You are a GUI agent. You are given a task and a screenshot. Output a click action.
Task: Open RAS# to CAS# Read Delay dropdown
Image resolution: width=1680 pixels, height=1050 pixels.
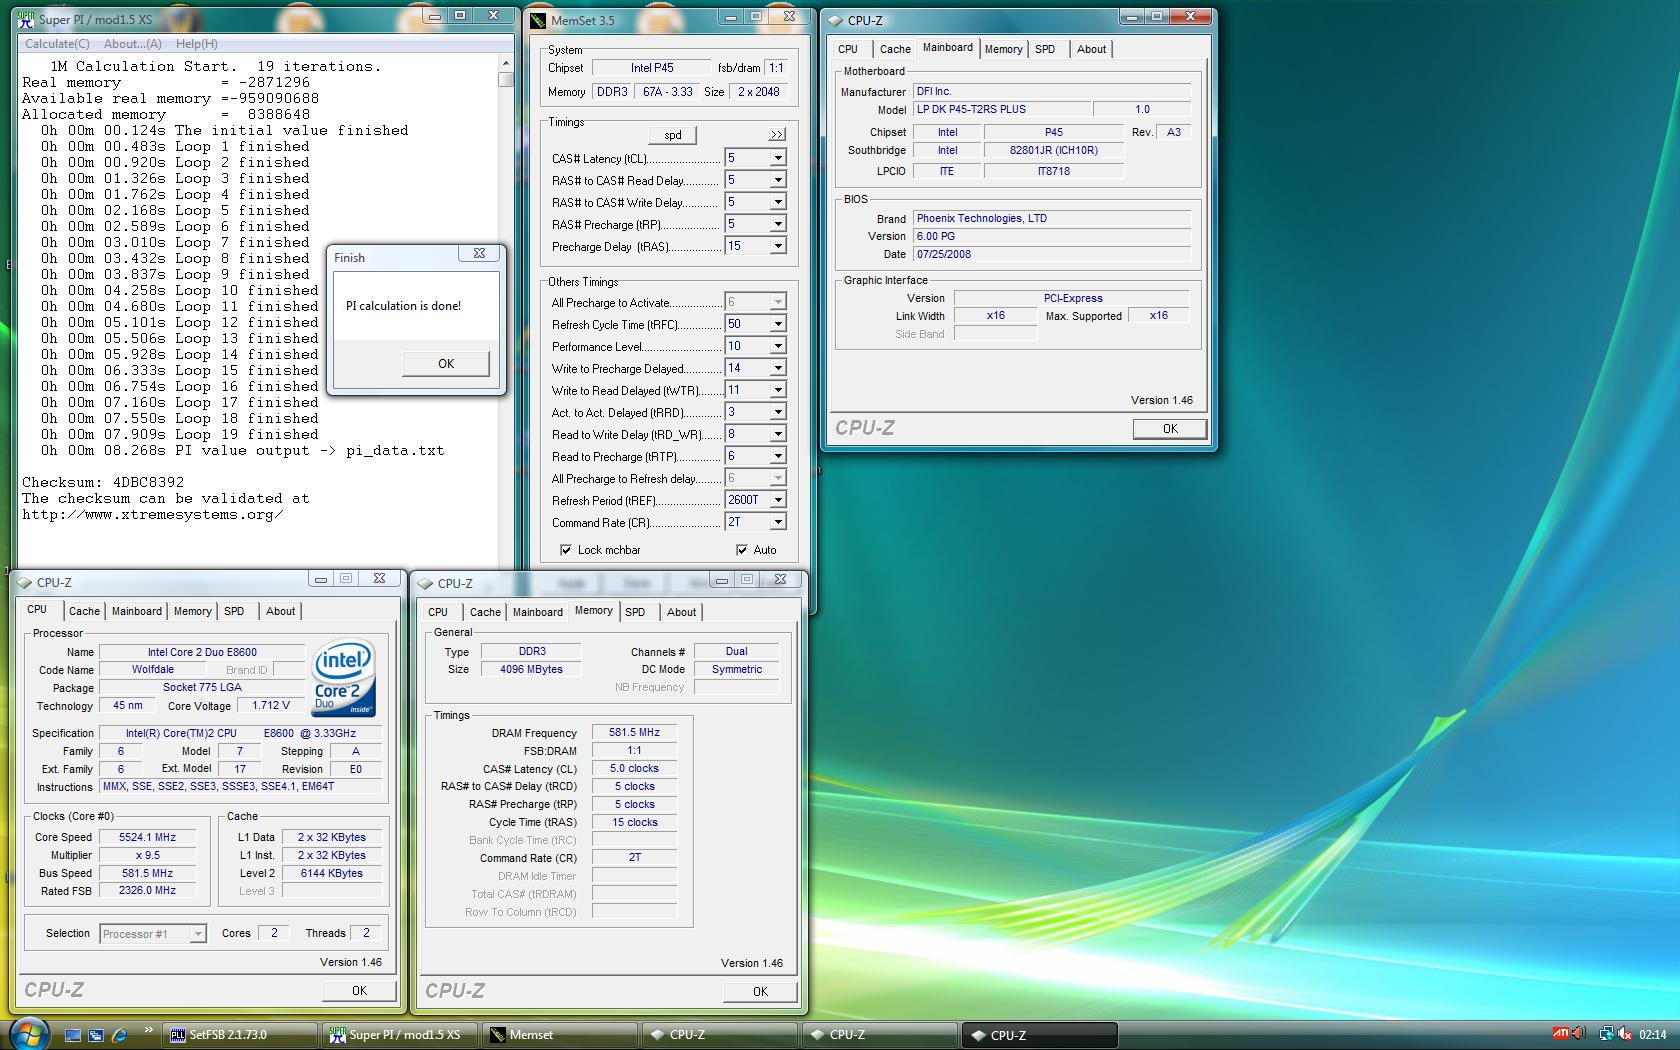(x=778, y=180)
